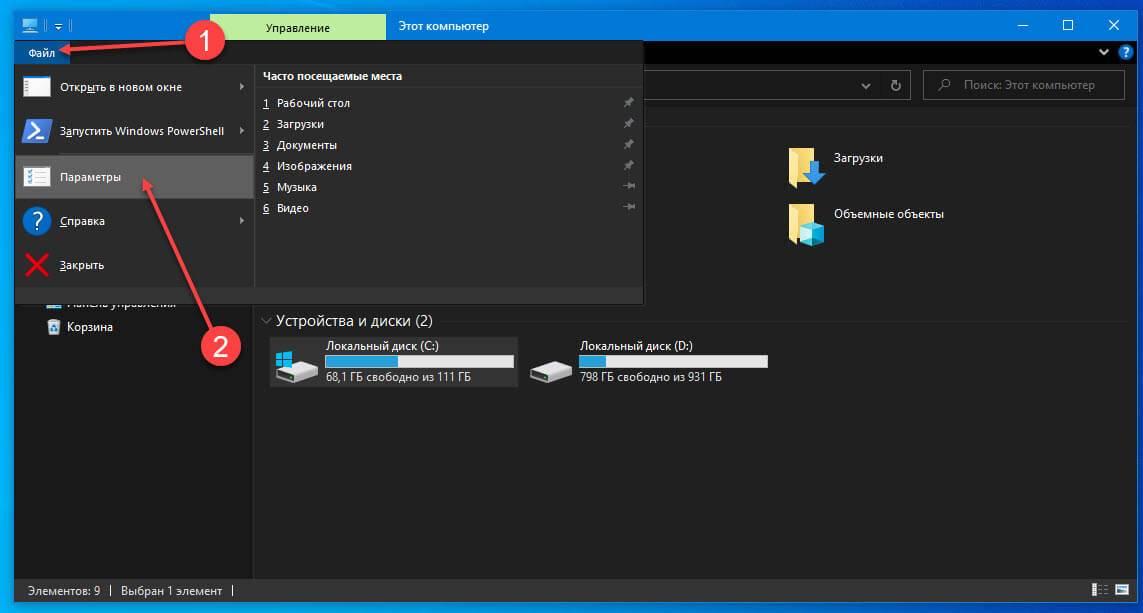Click the computer icon in title bar

tap(30, 26)
